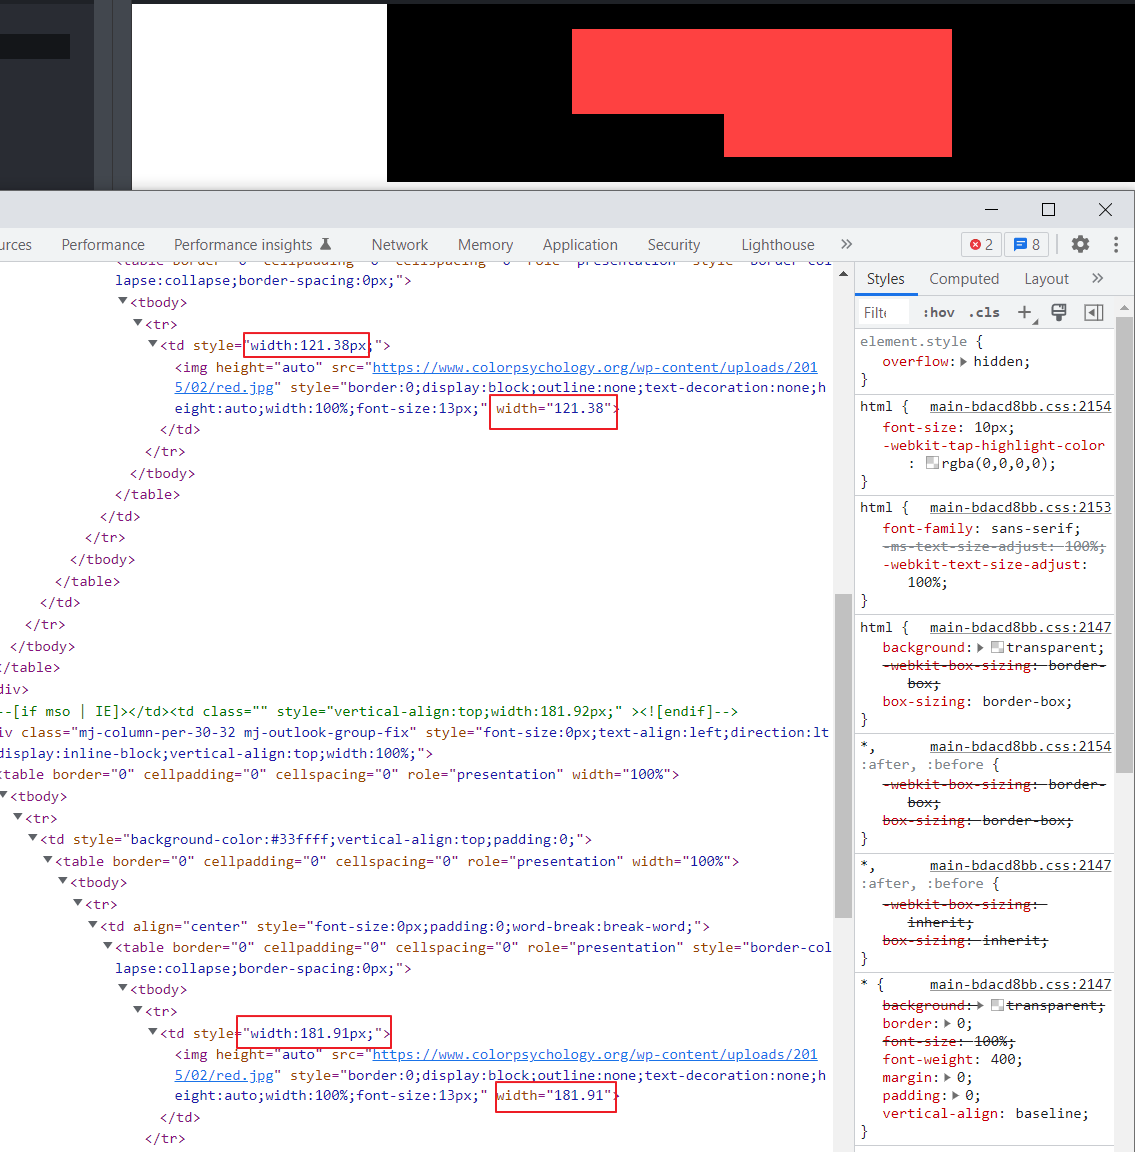Open main-bdacd8bb.css:2154 stylesheet link
Viewport: 1135px width, 1152px height.
[1020, 406]
